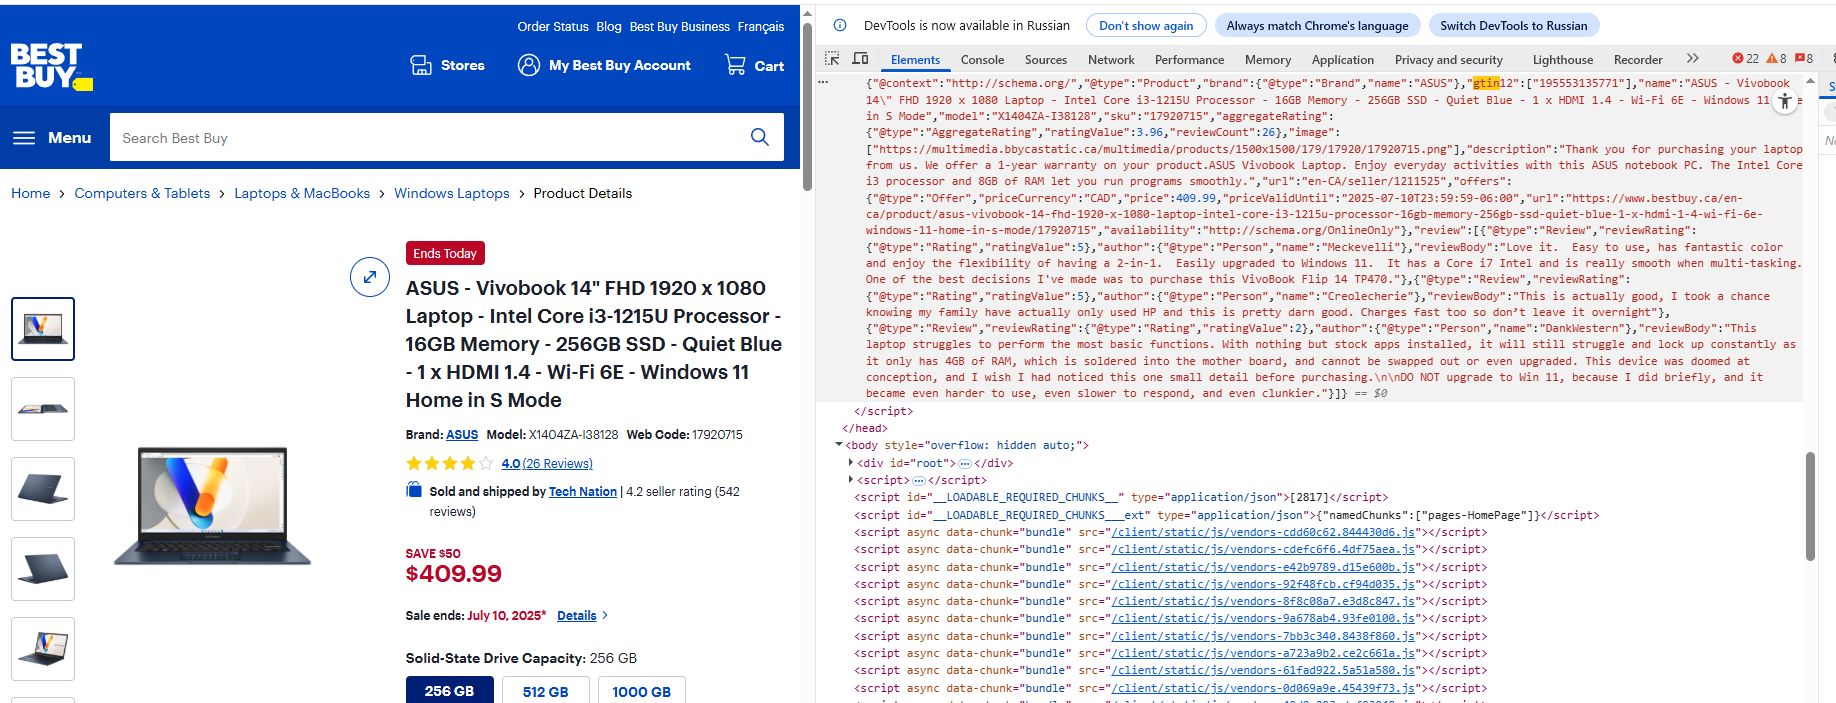Go to Windows Laptops breadcrumb
This screenshot has width=1836, height=703.
tap(452, 193)
